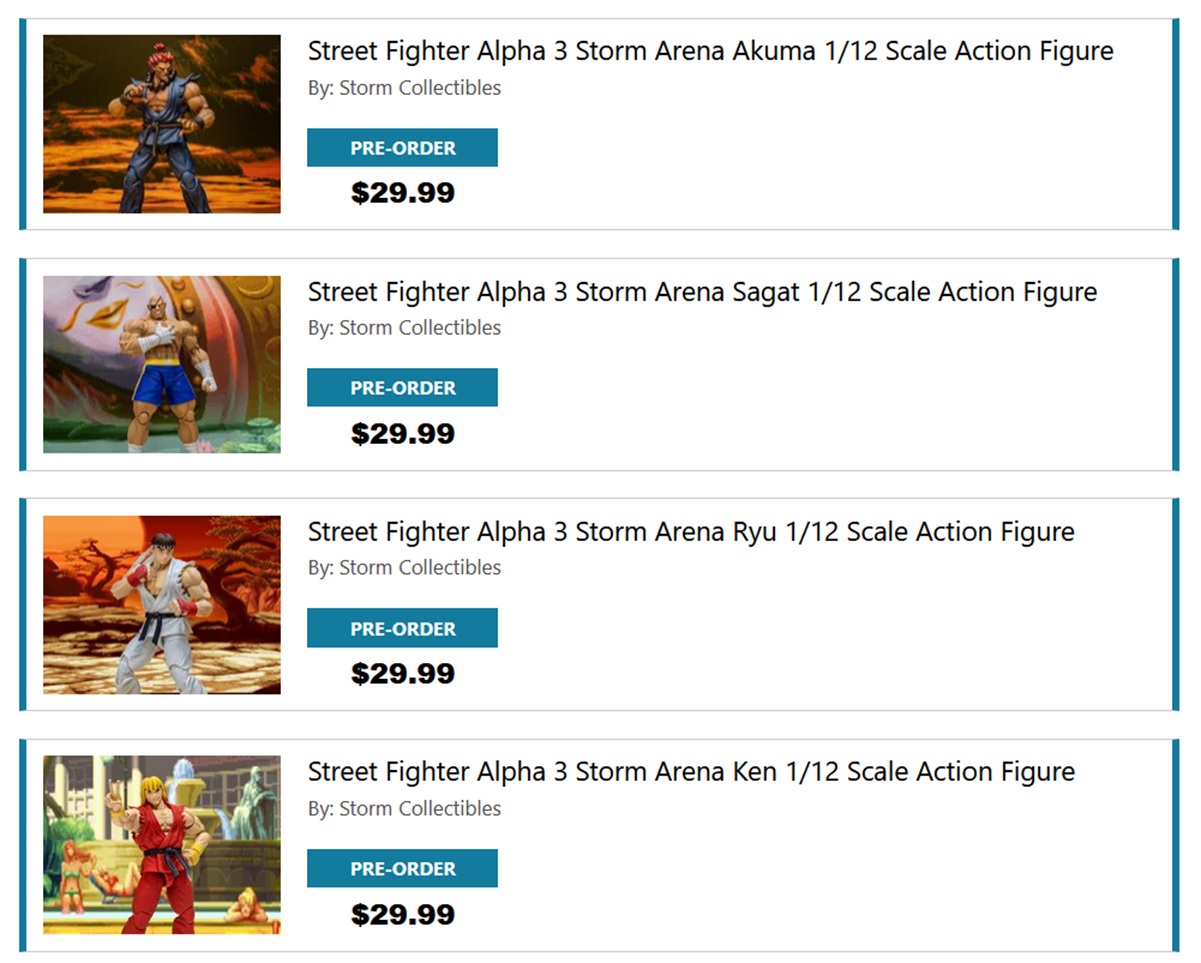Pre-order the Ken action figure

(x=402, y=869)
